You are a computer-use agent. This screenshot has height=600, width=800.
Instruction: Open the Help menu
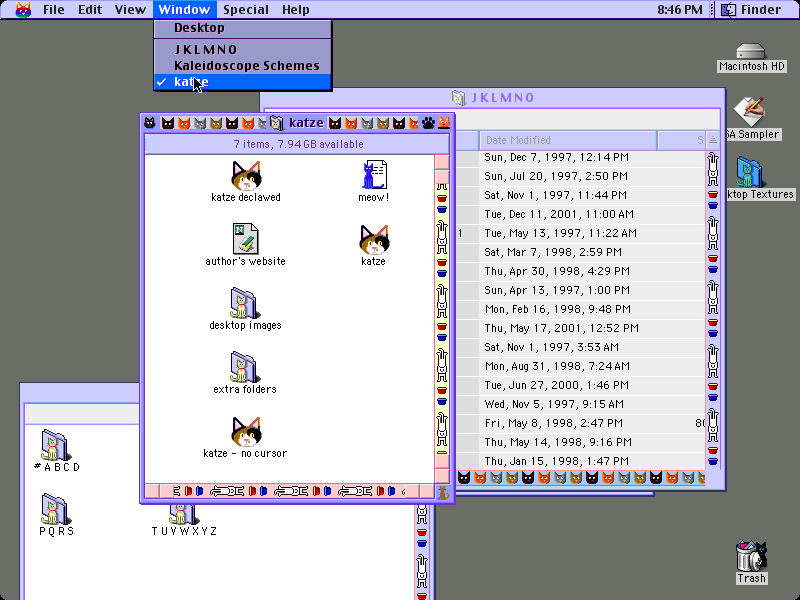coord(295,9)
